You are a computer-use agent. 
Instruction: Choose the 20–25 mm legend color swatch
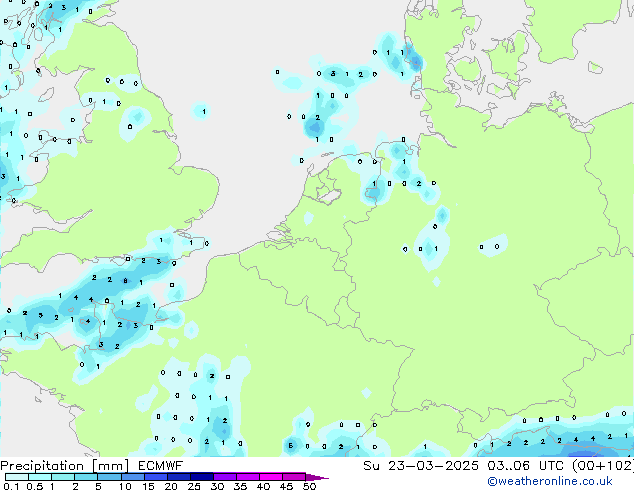point(178,477)
